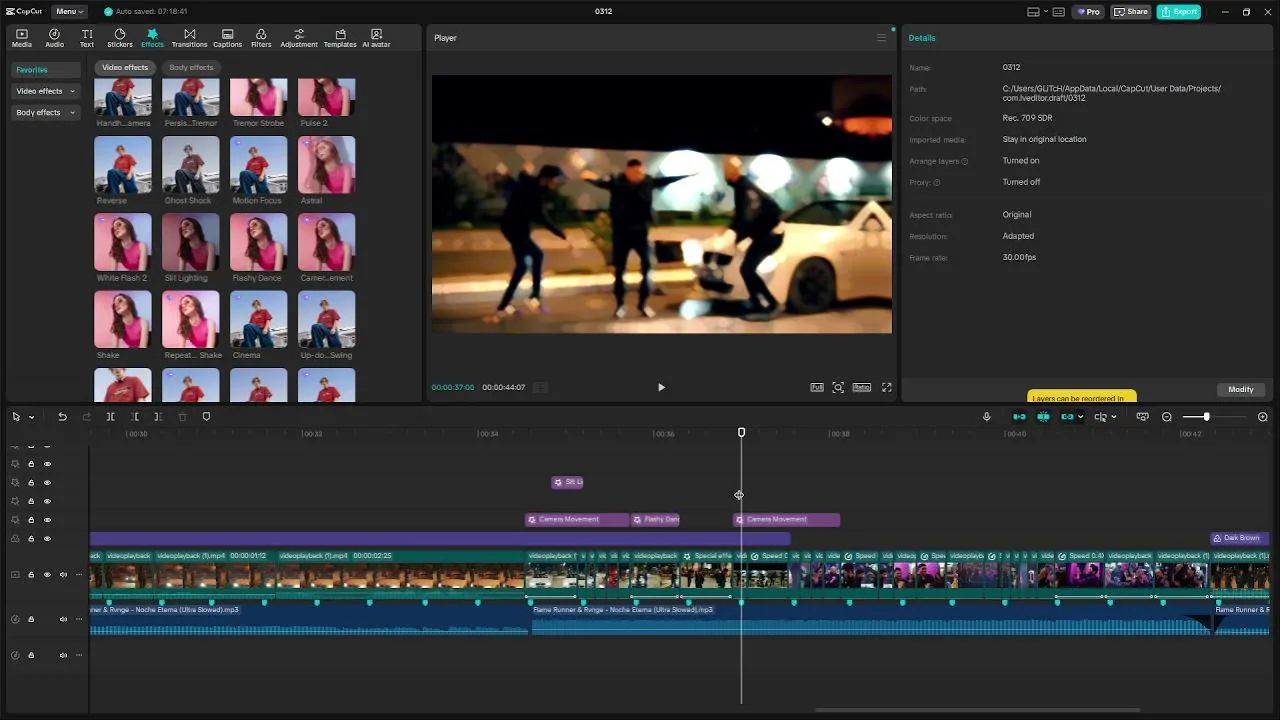Click the Undo arrow in timeline toolbar
This screenshot has width=1280, height=720.
(62, 417)
